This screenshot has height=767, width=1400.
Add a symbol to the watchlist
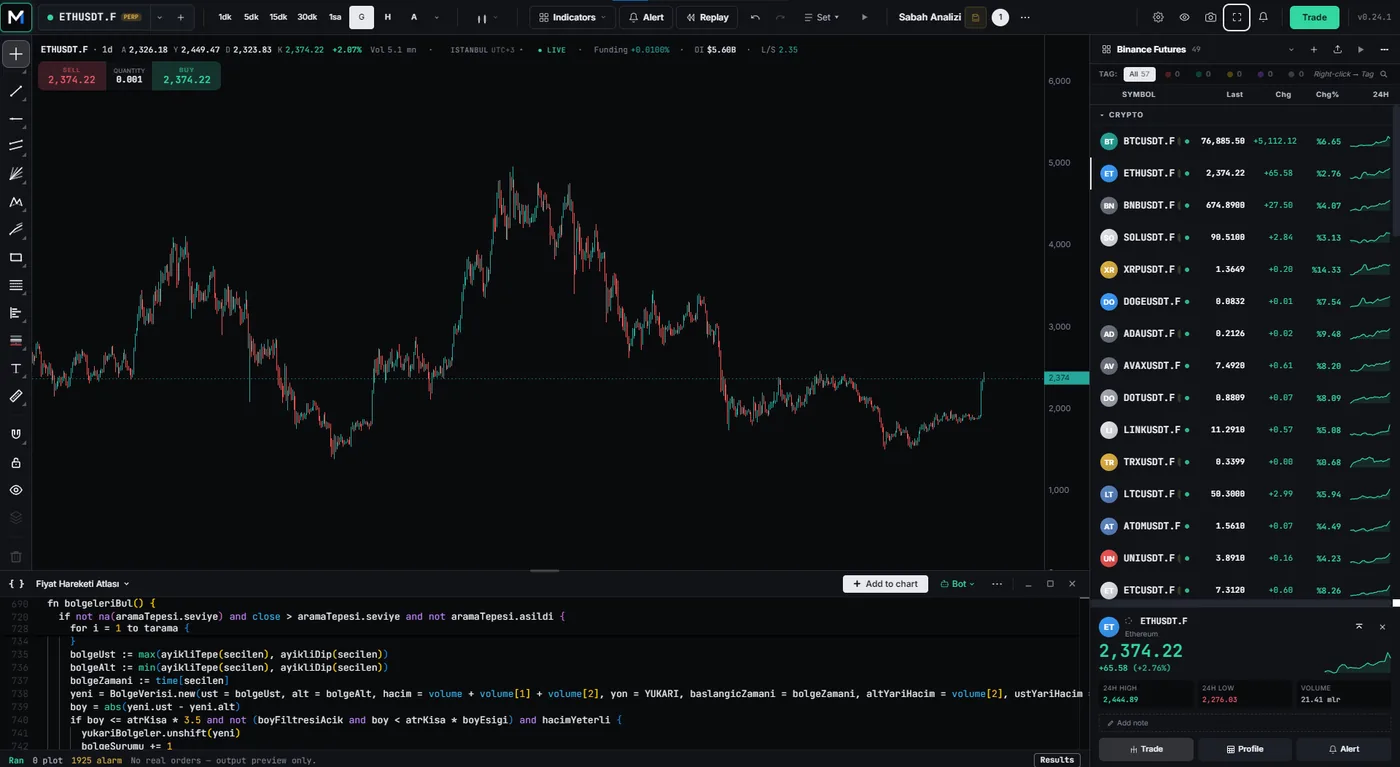pos(1315,49)
